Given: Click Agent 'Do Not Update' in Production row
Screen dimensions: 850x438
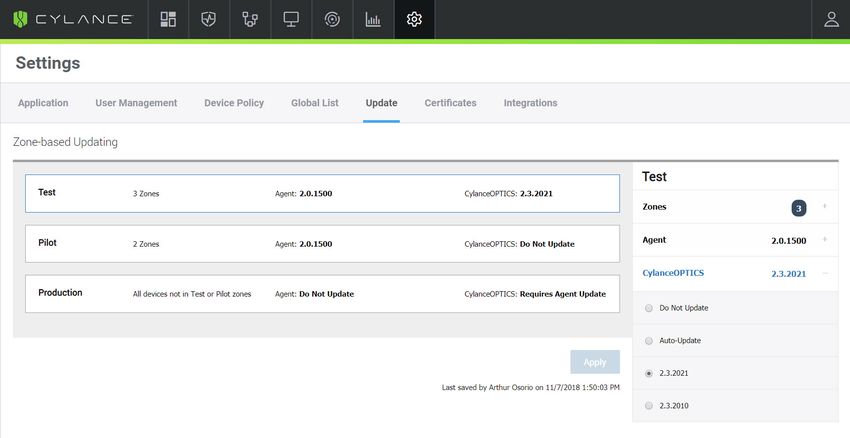Looking at the screenshot, I should (326, 294).
